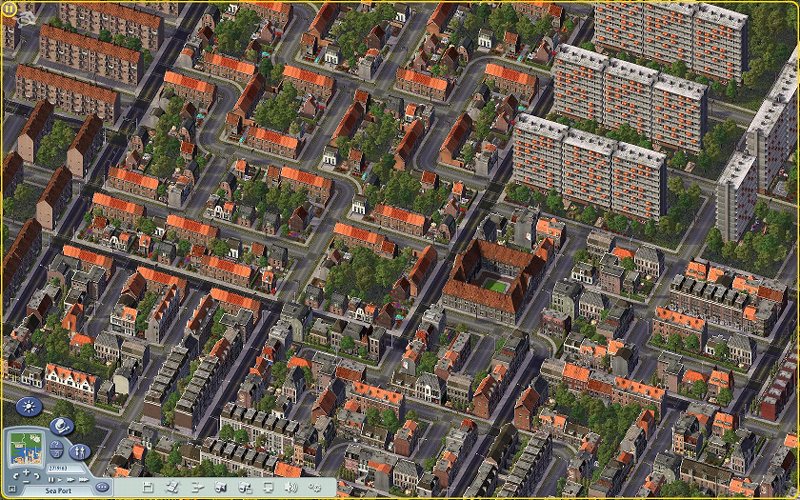Viewport: 800px width, 500px height.
Task: Open display settings monitor icon
Action: 268,488
